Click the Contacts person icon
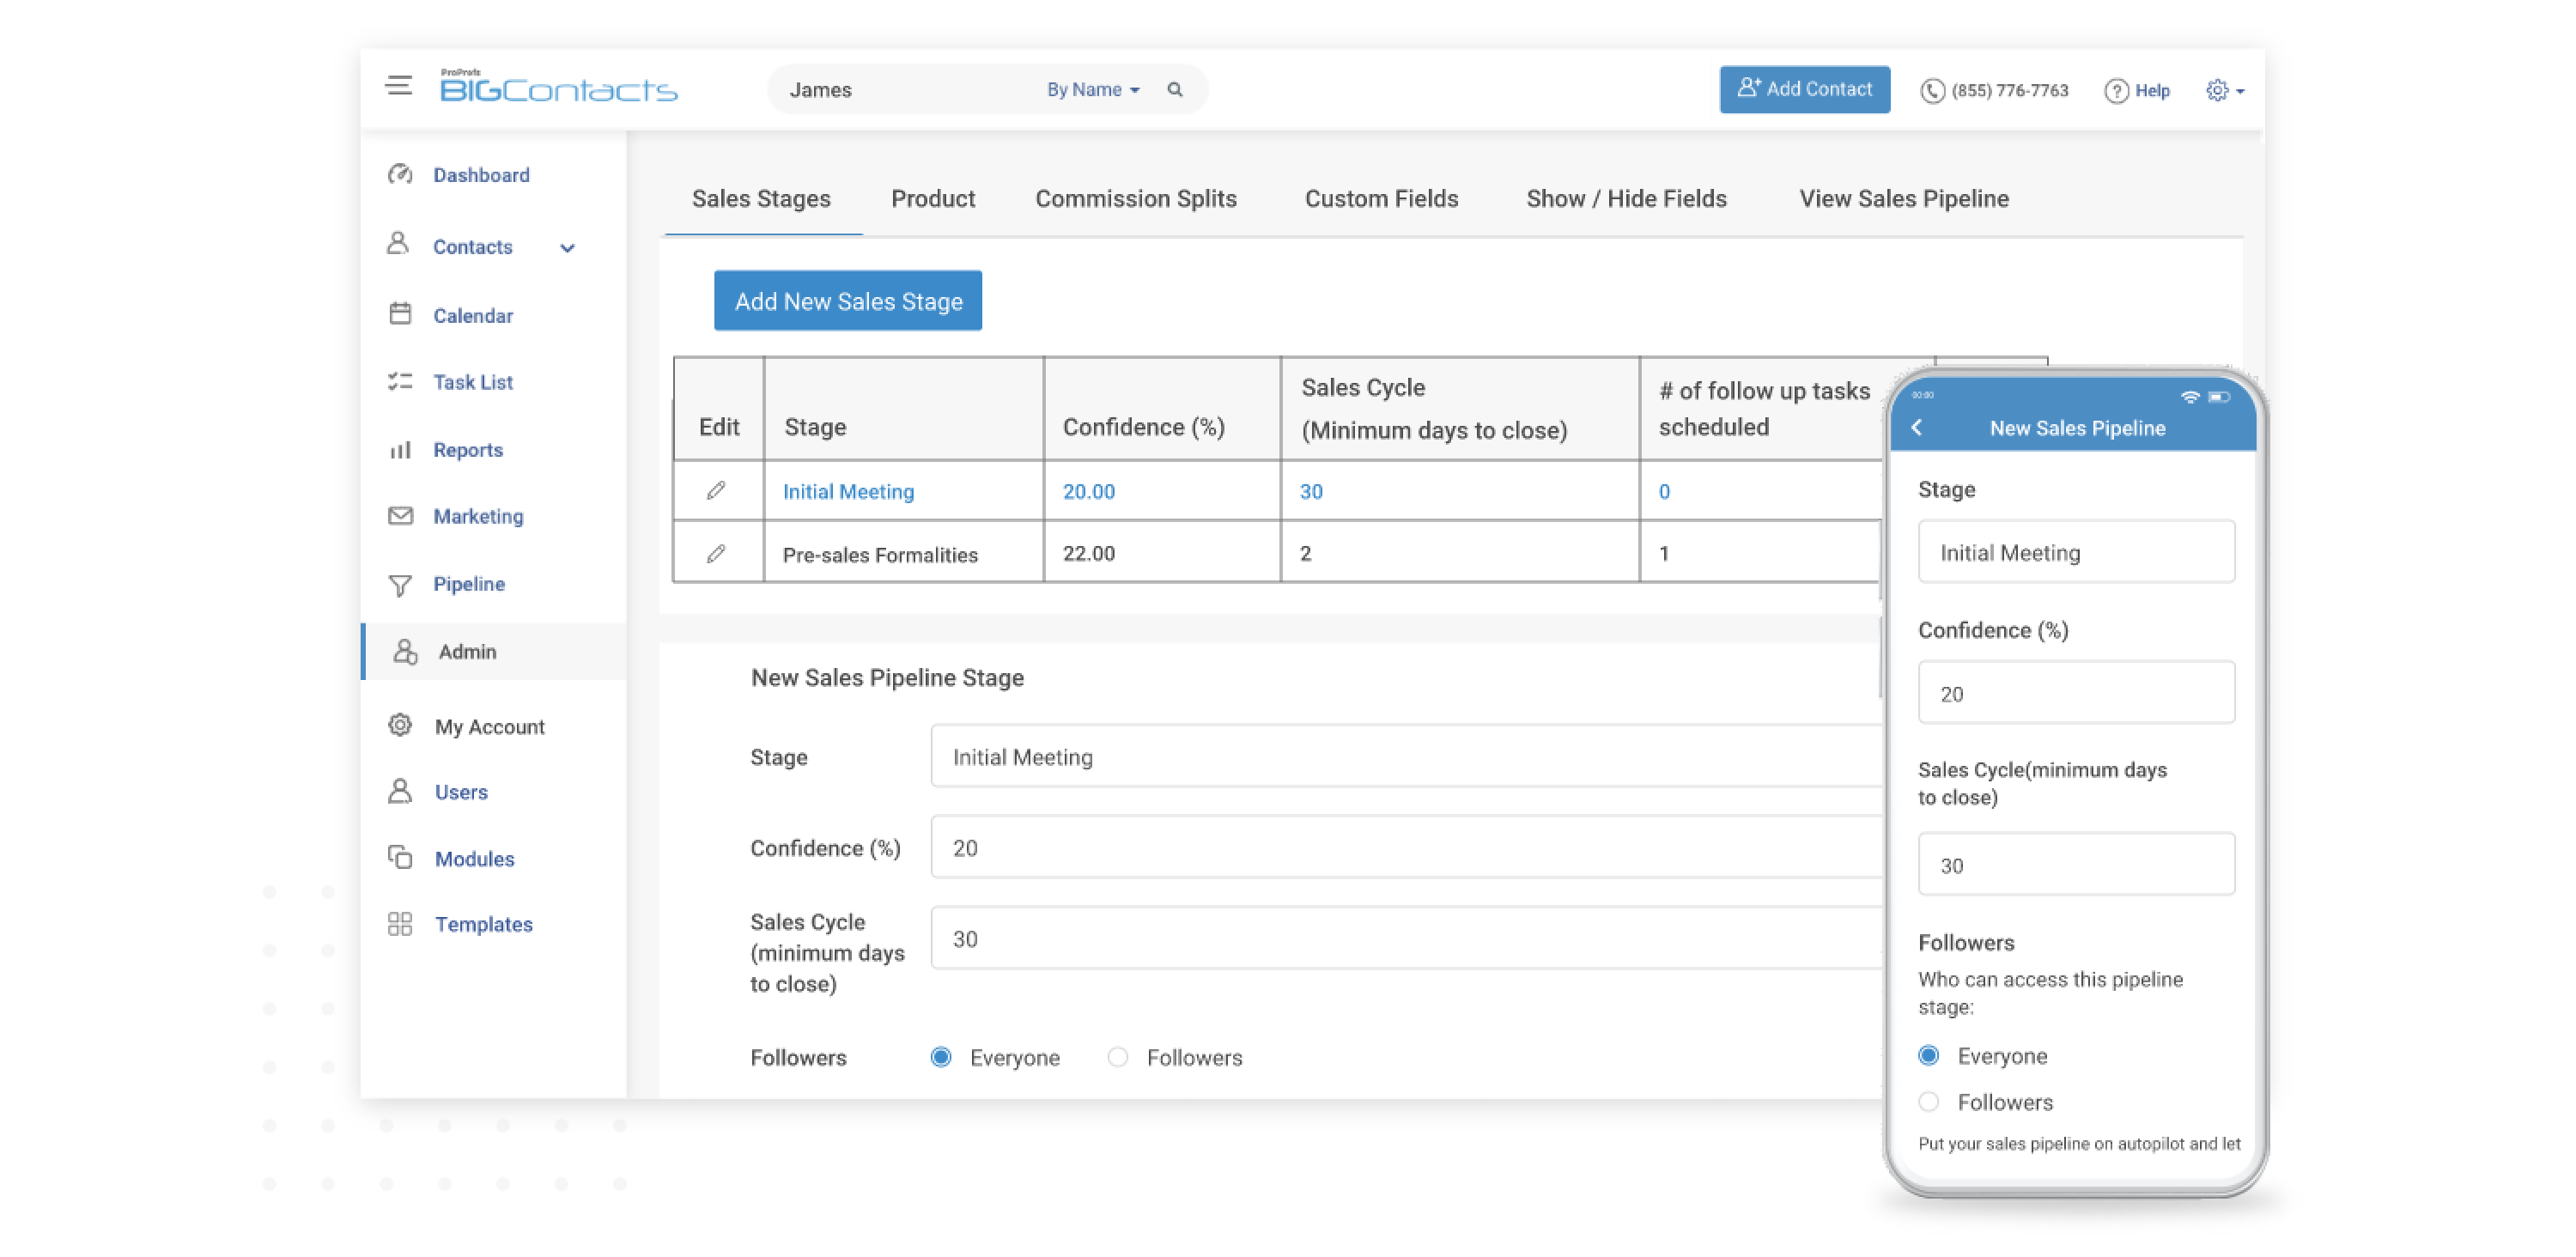The width and height of the screenshot is (2576, 1257). 398,244
